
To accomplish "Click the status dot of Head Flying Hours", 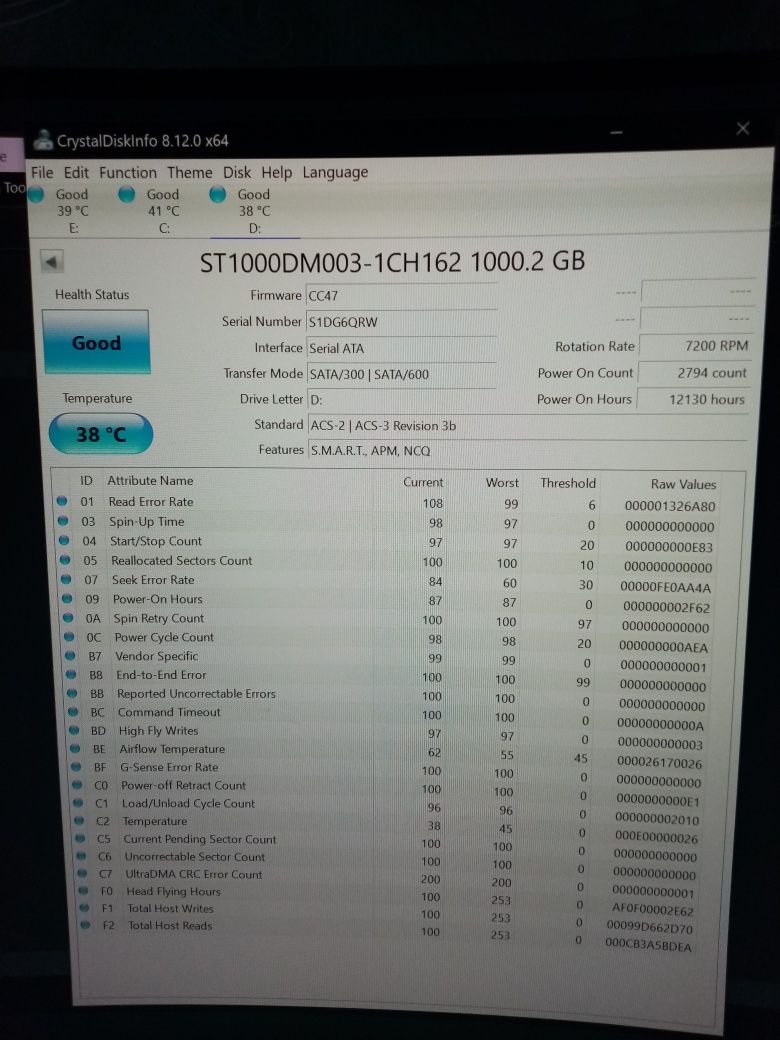I will 84,891.
